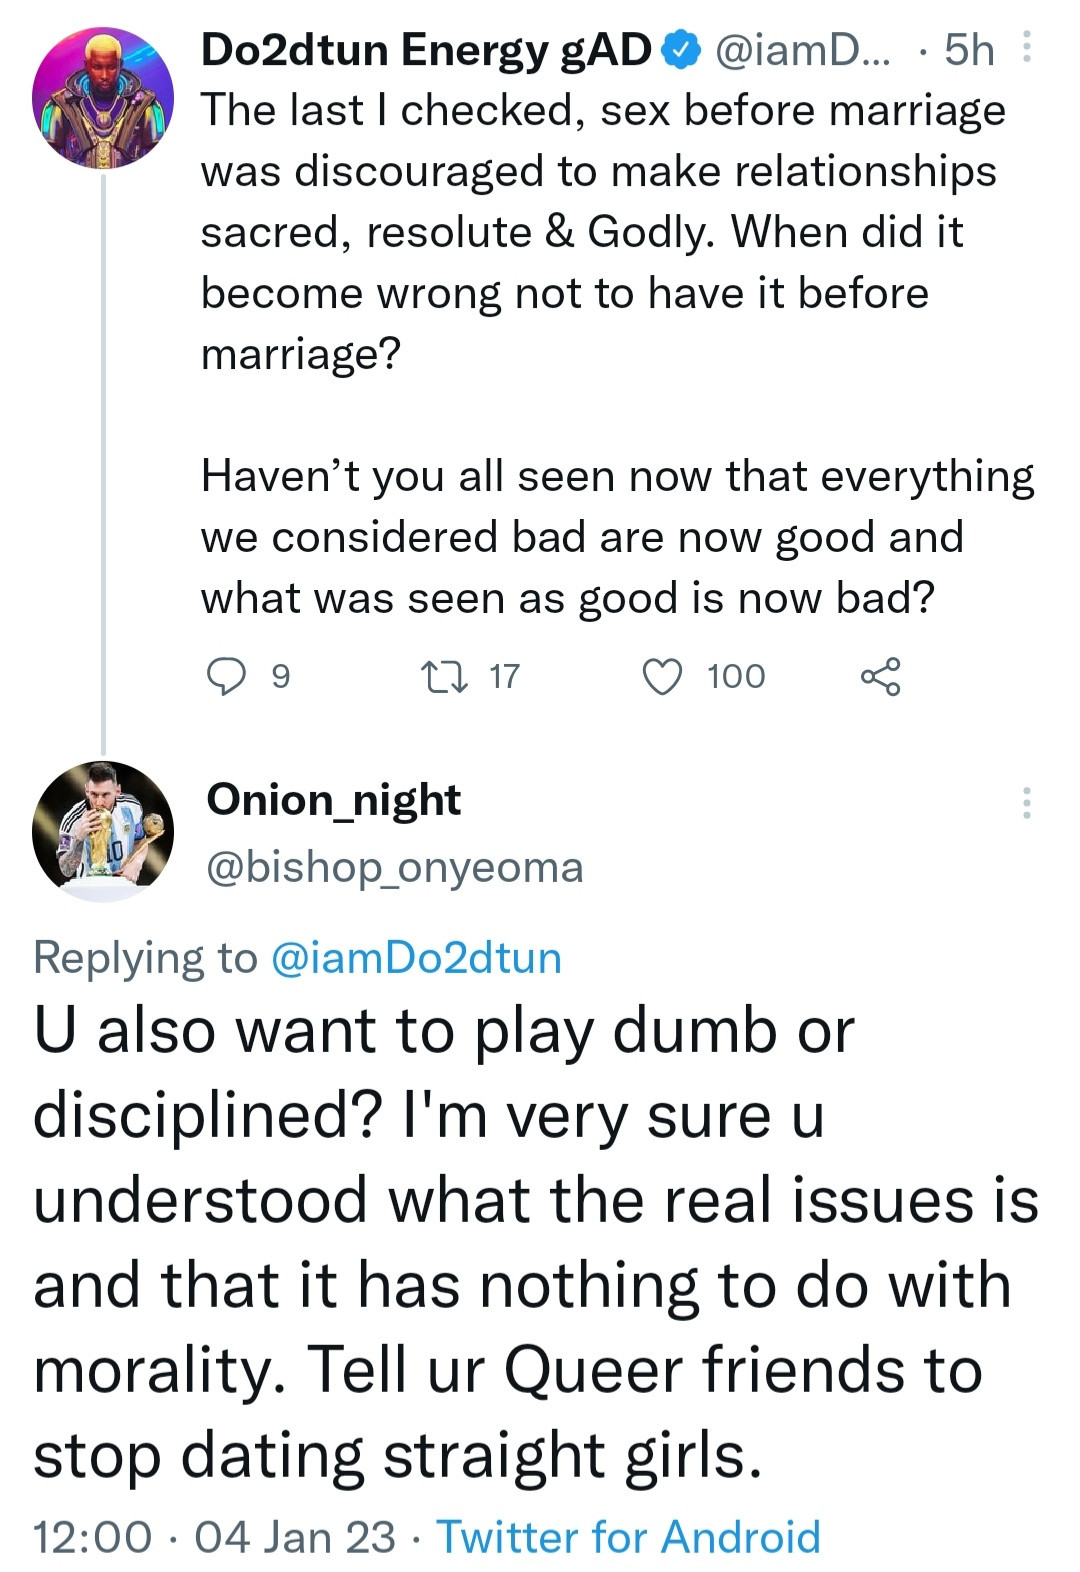1080x1572 pixels.
Task: Click the @iamDo2dtun mention link
Action: [x=416, y=958]
